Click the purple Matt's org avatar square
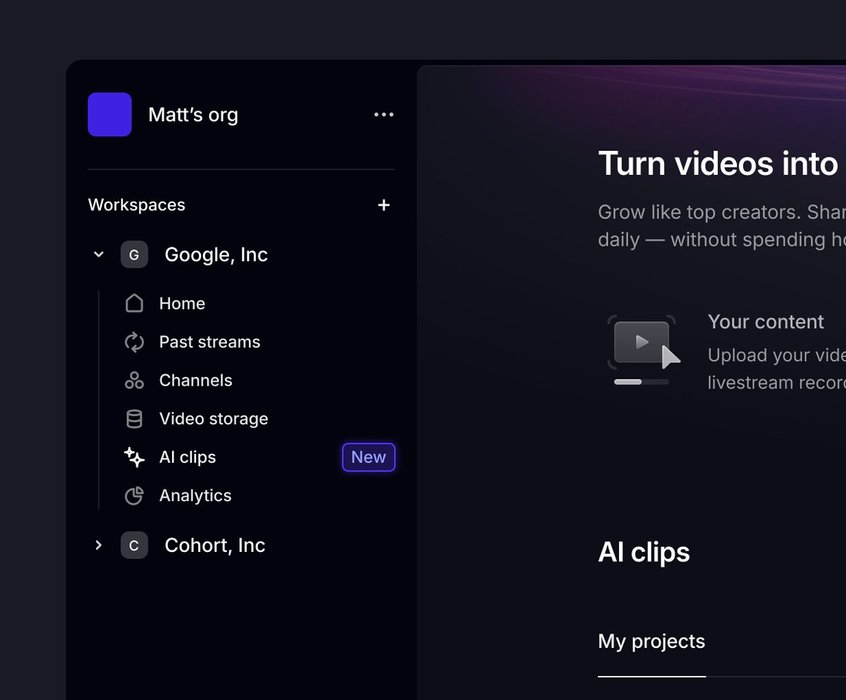Screen dimensions: 846x700 [x=110, y=115]
